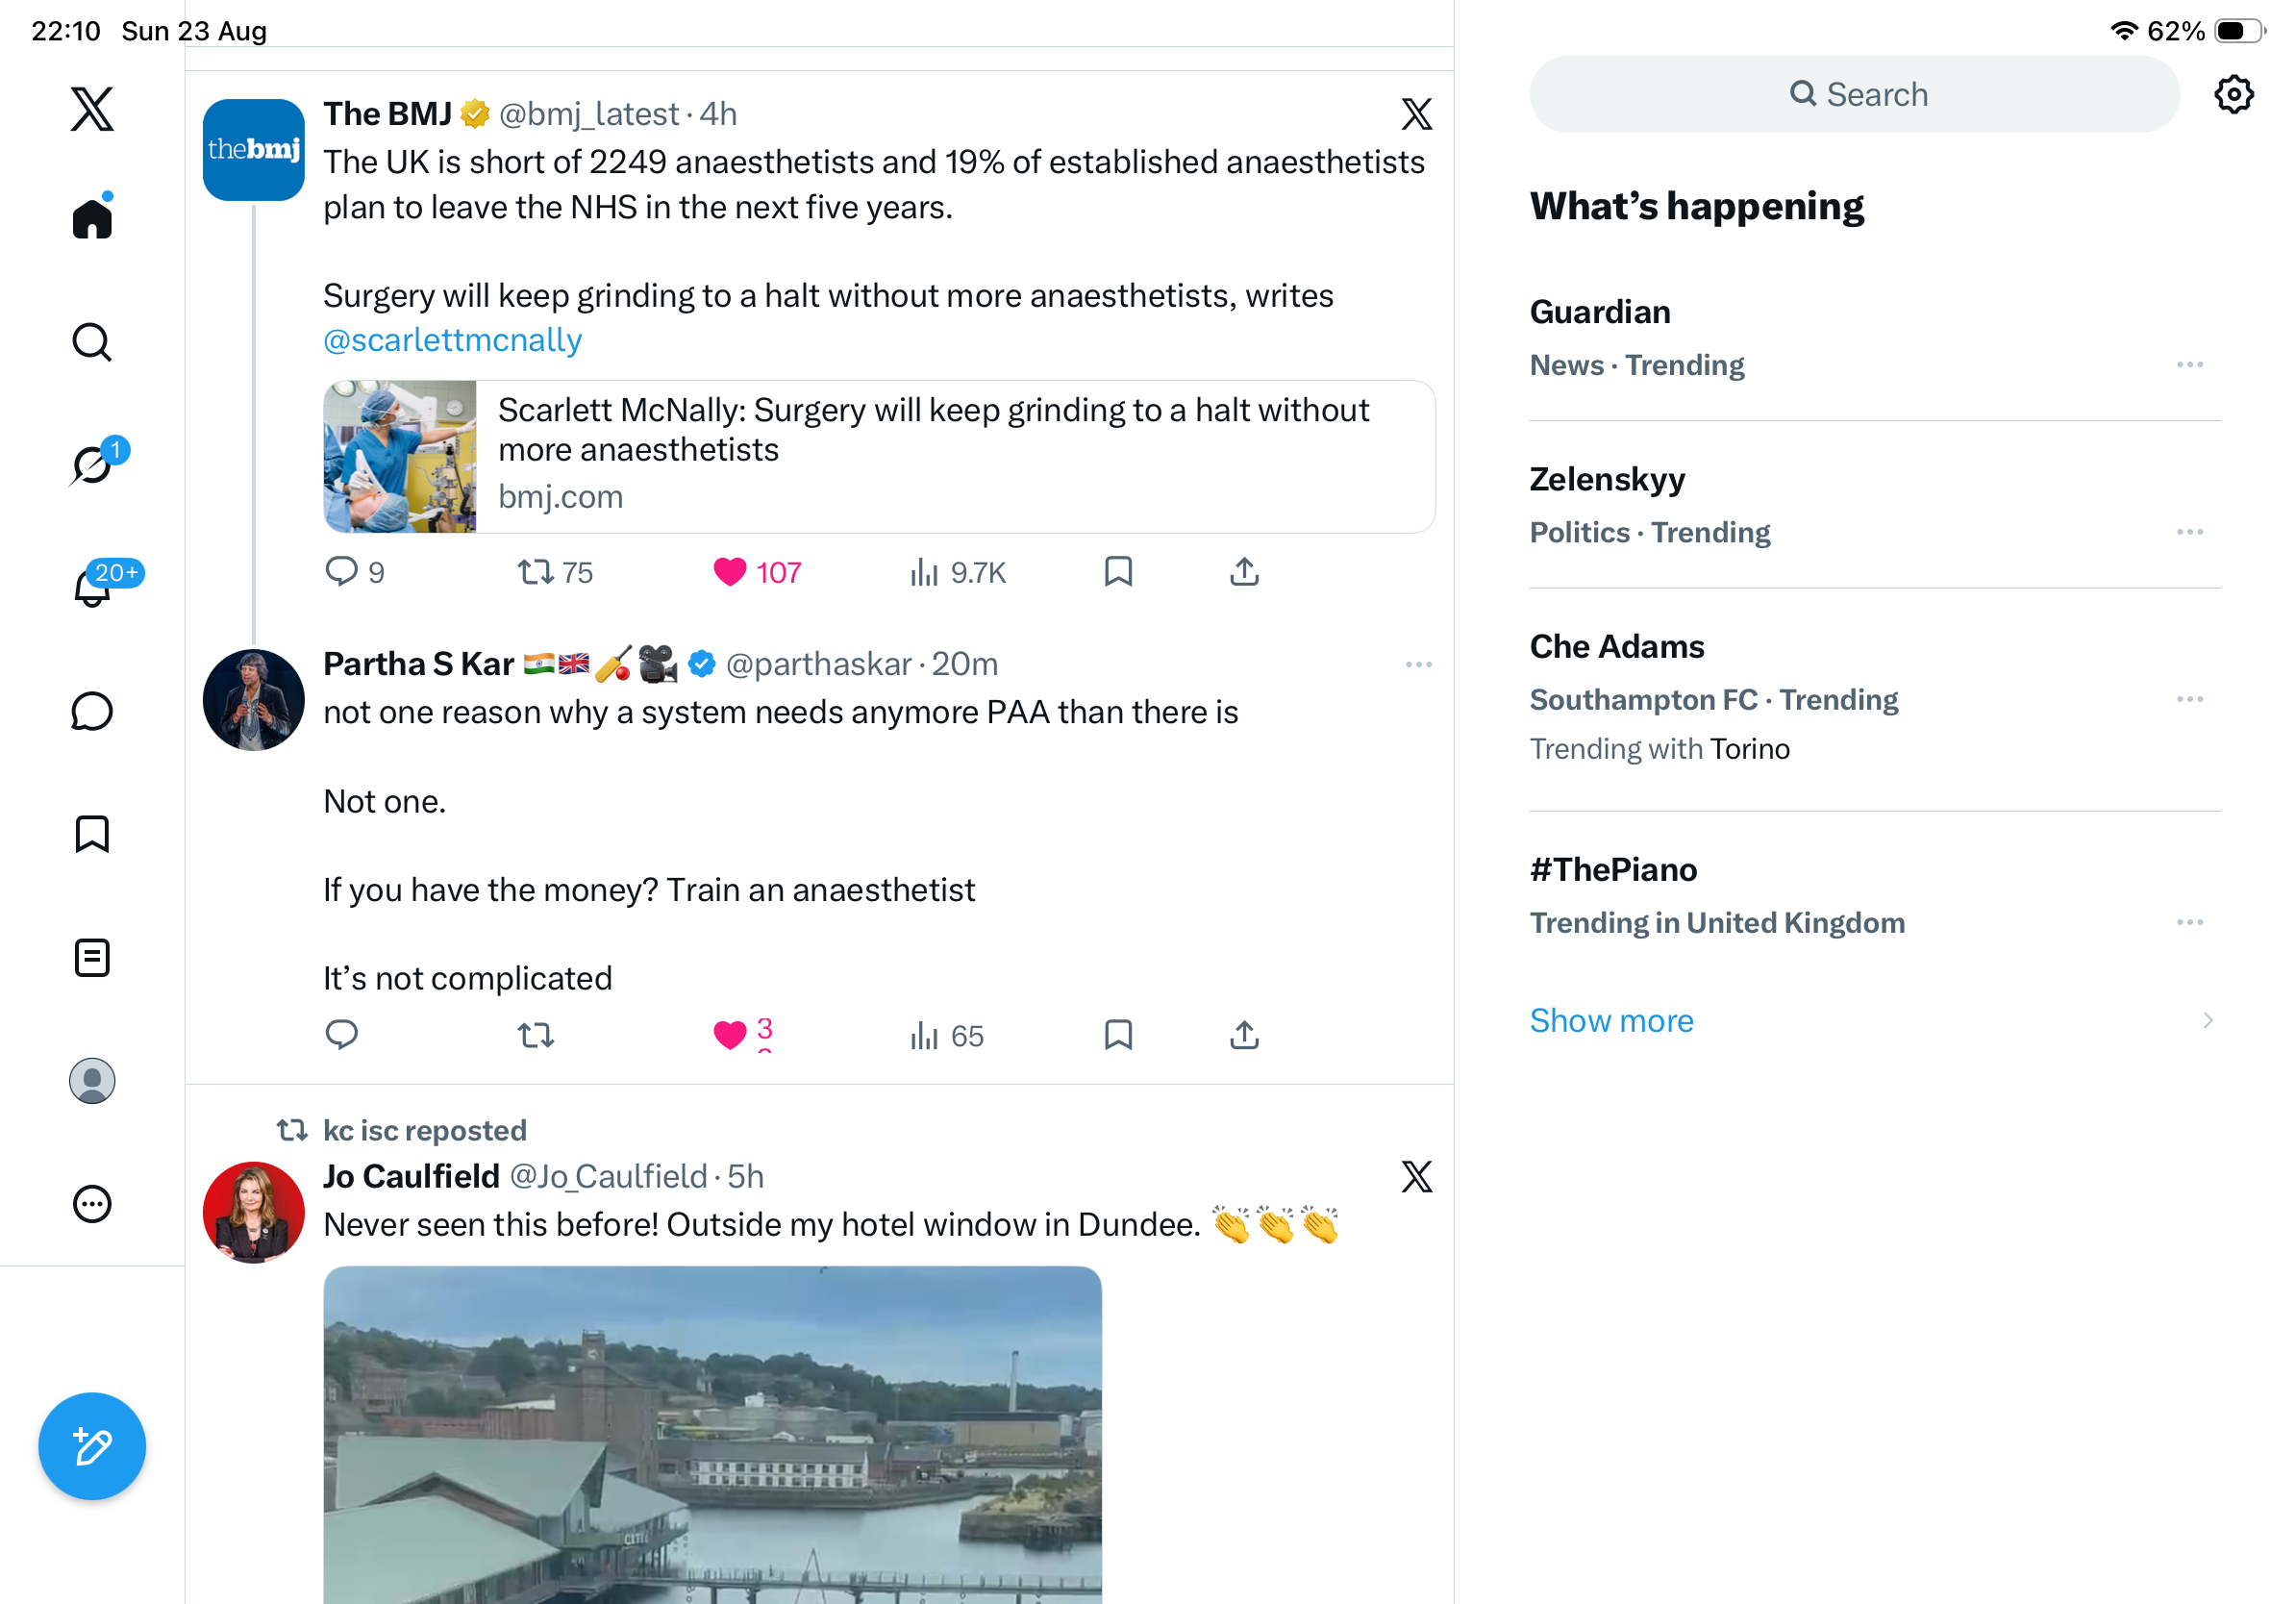The height and width of the screenshot is (1604, 2296).
Task: View analytics for Partha S Kar post
Action: pos(946,1035)
